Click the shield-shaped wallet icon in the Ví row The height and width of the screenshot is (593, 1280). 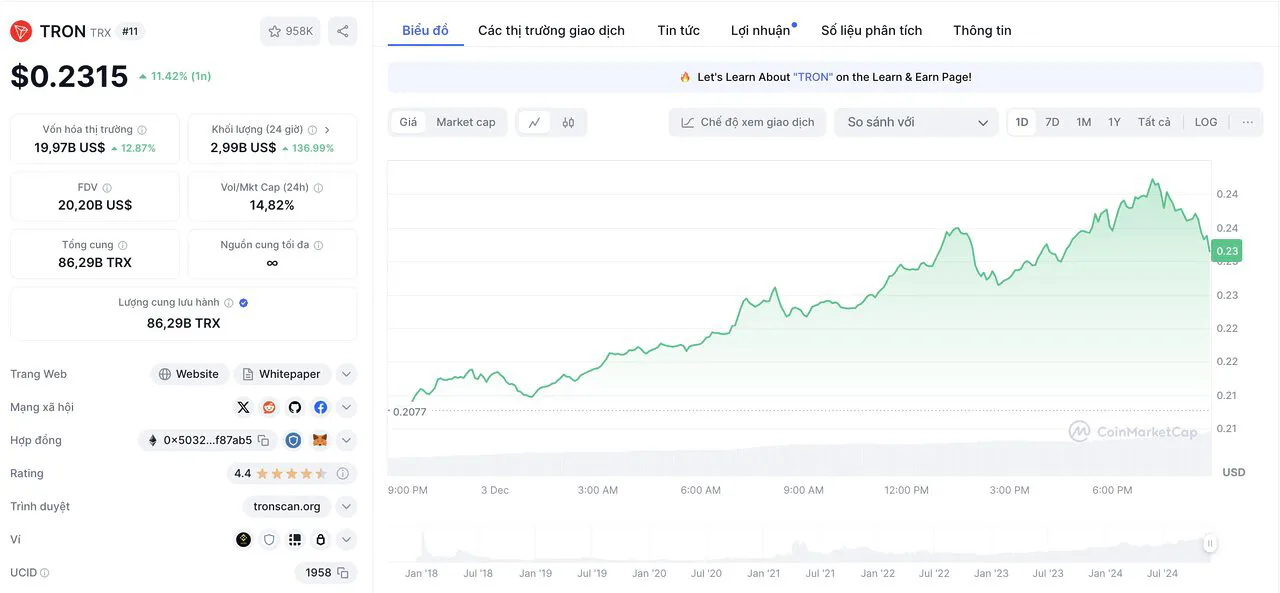(x=269, y=539)
